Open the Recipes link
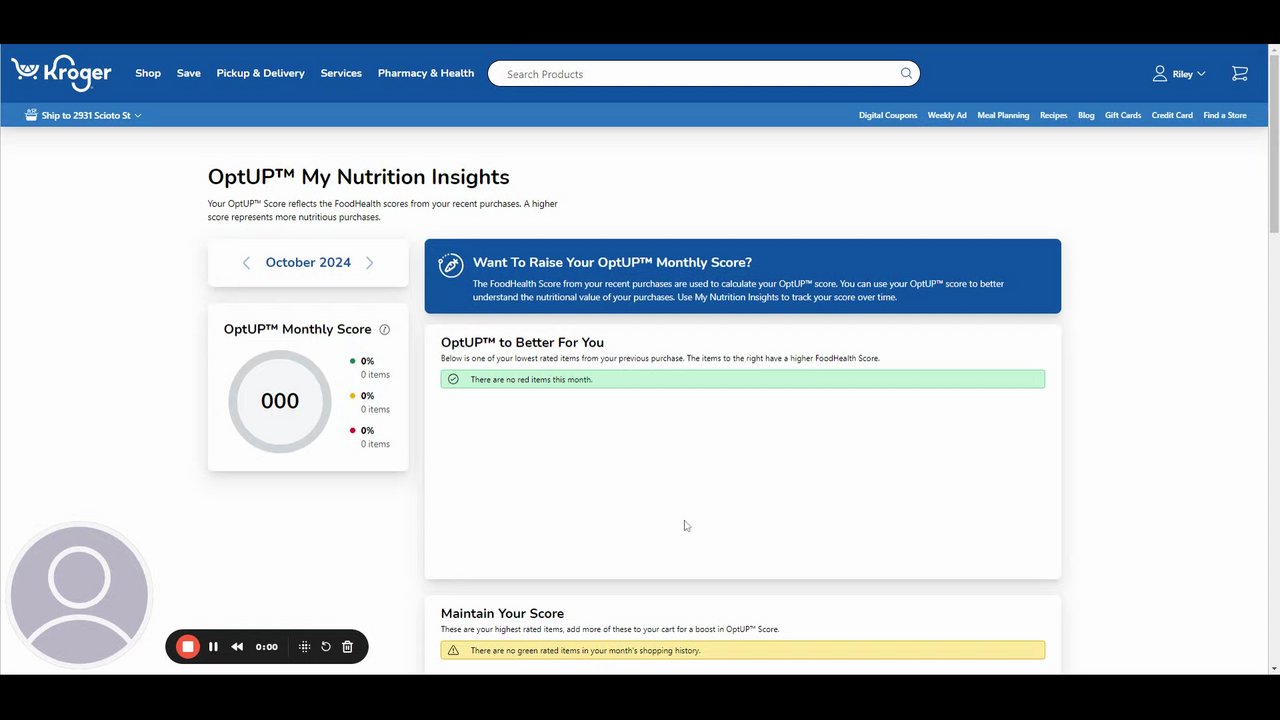The height and width of the screenshot is (720, 1280). 1053,115
